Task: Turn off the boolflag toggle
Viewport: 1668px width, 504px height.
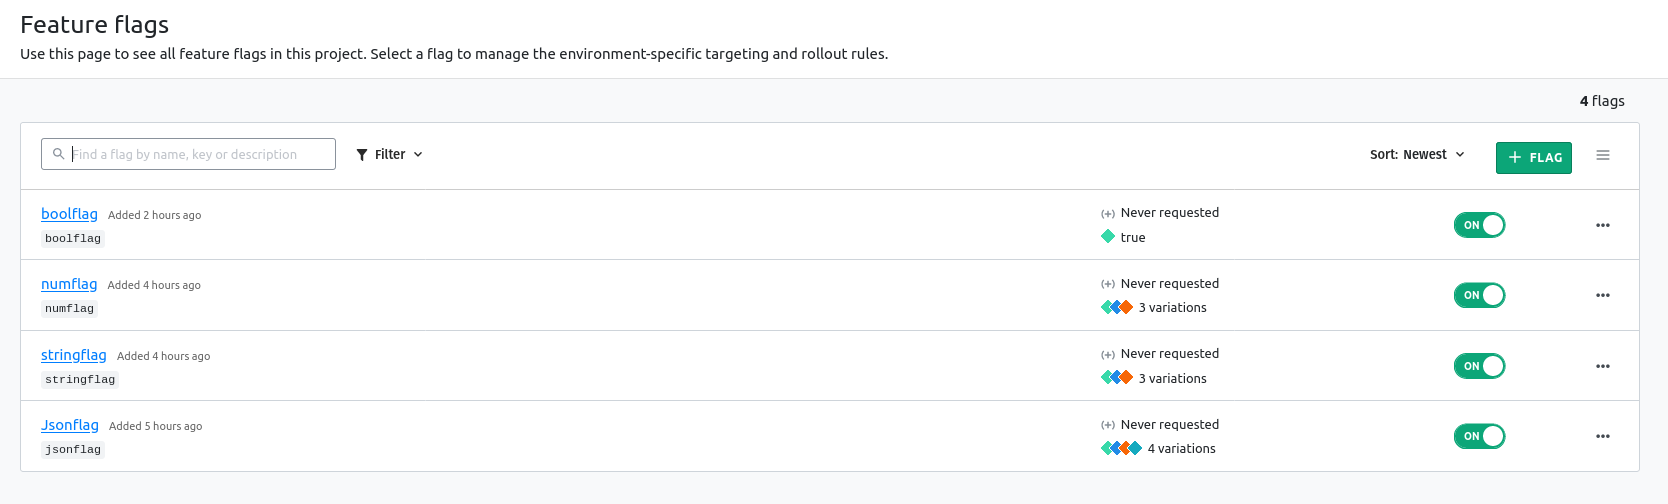Action: click(x=1479, y=225)
